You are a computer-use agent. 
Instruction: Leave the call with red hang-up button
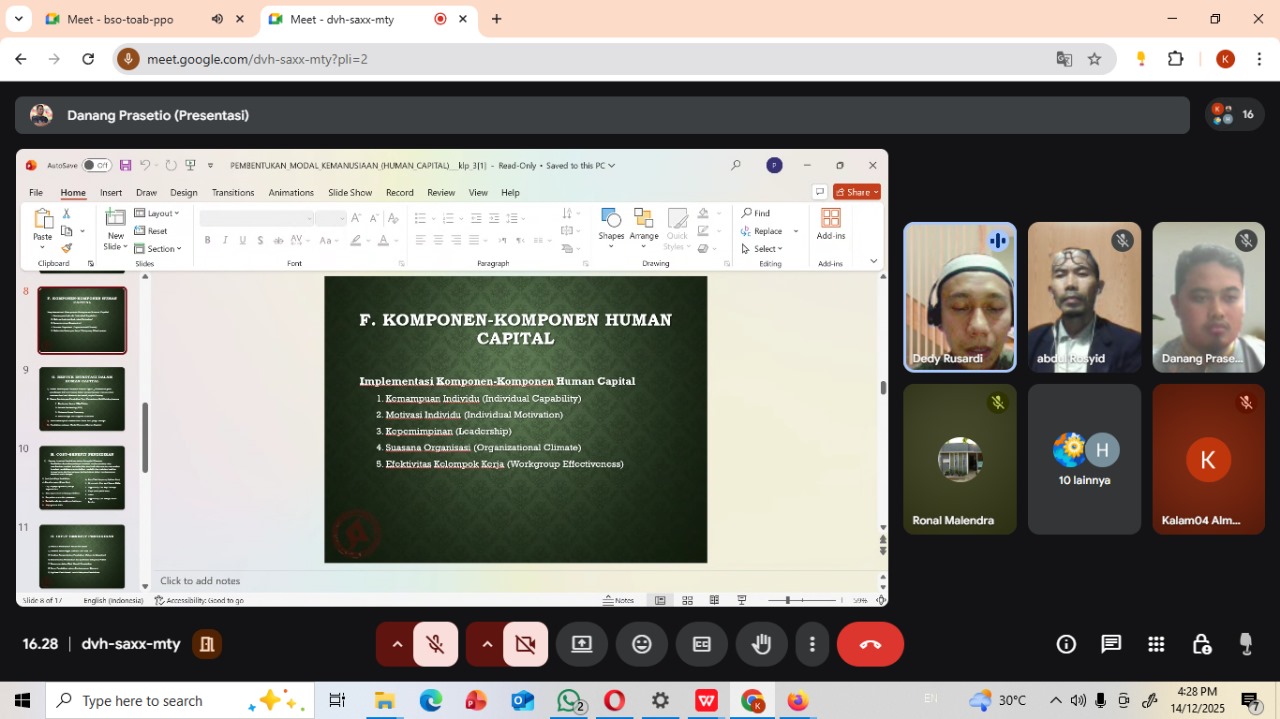point(870,645)
